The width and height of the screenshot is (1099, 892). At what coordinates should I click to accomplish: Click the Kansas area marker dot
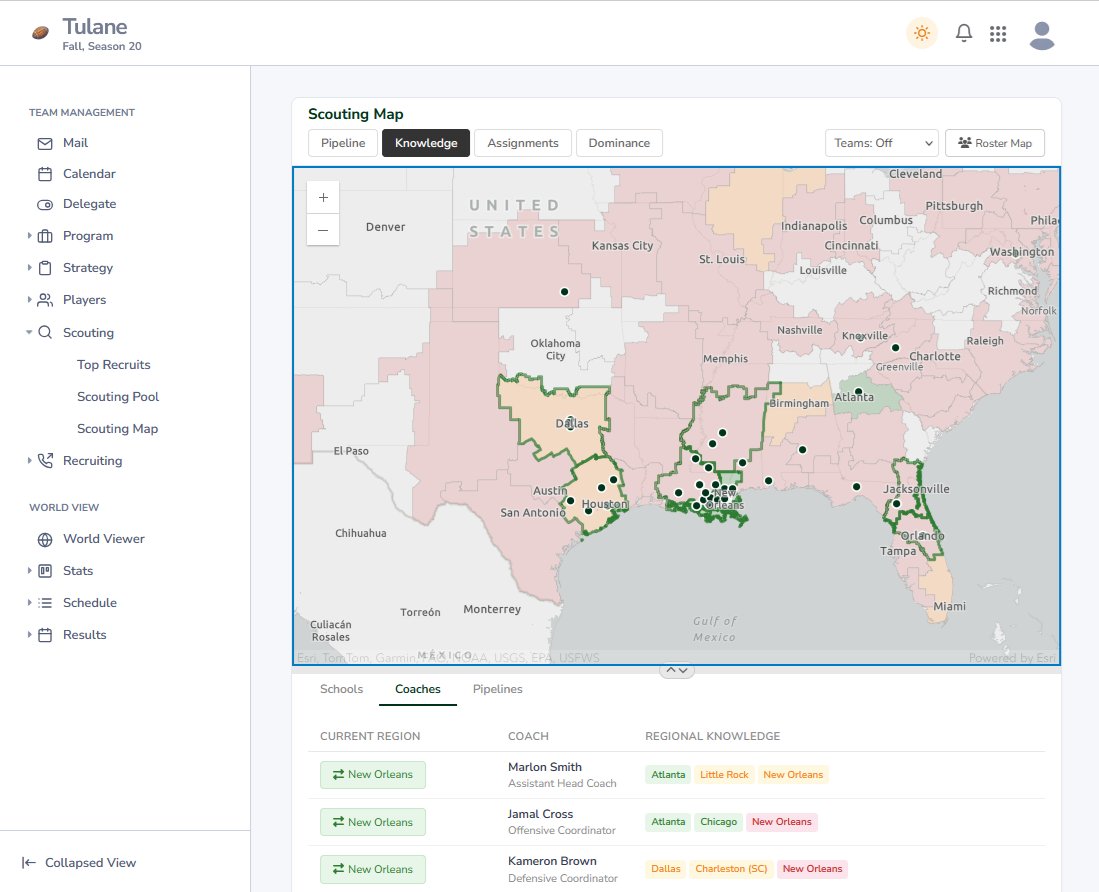[x=564, y=291]
